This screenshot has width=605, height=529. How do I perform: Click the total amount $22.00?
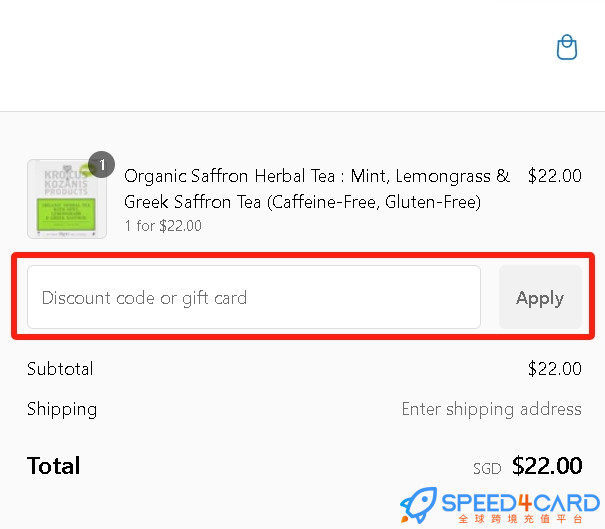pyautogui.click(x=547, y=466)
